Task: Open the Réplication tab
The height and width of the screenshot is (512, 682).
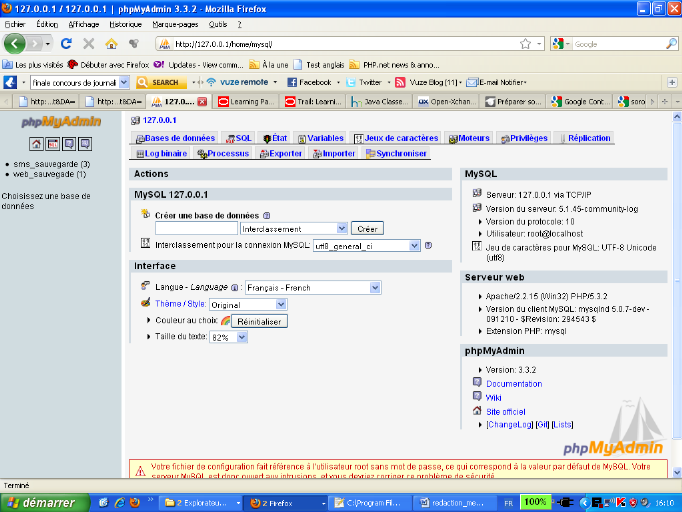Action: [585, 138]
